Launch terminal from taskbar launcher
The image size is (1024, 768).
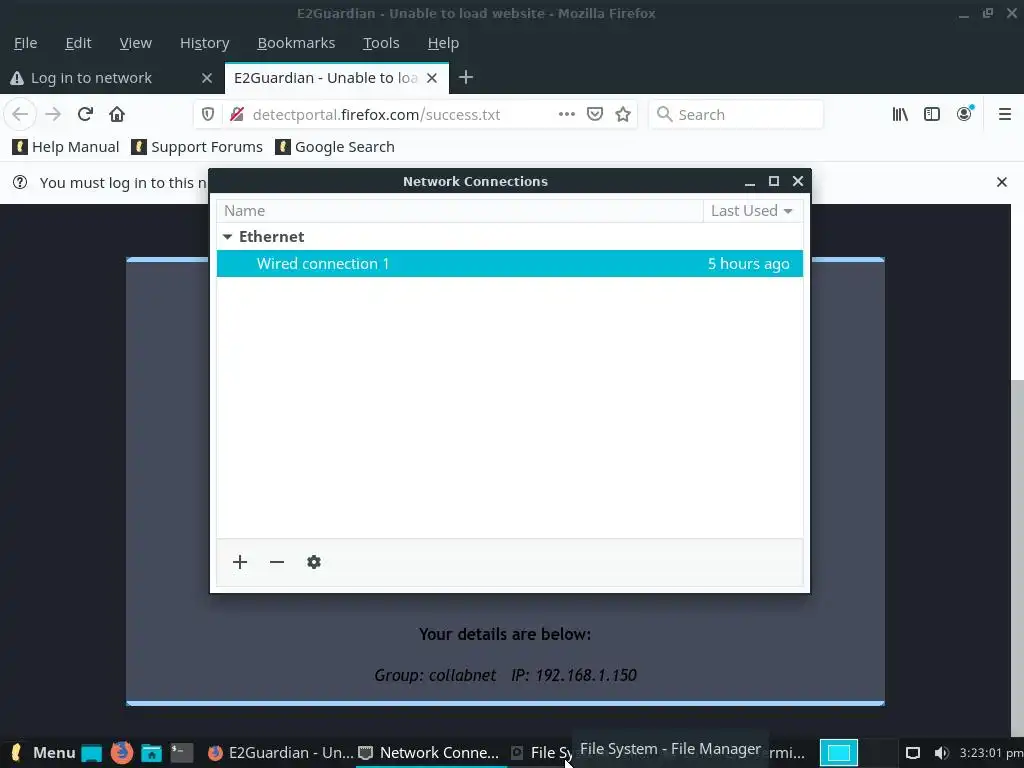tap(182, 753)
